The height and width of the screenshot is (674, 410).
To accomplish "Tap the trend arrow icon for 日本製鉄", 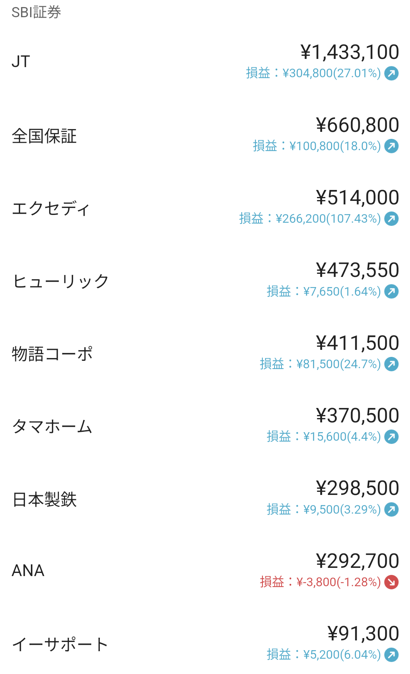I will tap(391, 509).
